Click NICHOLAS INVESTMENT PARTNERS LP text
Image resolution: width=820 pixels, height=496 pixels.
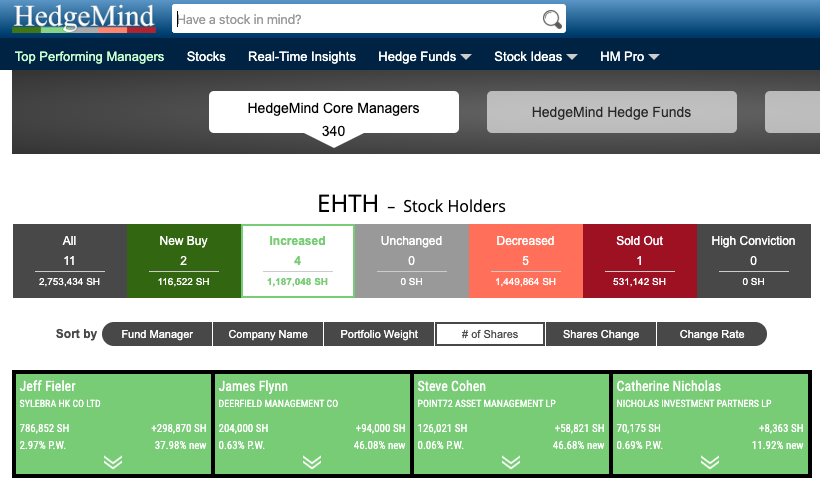[x=693, y=404]
